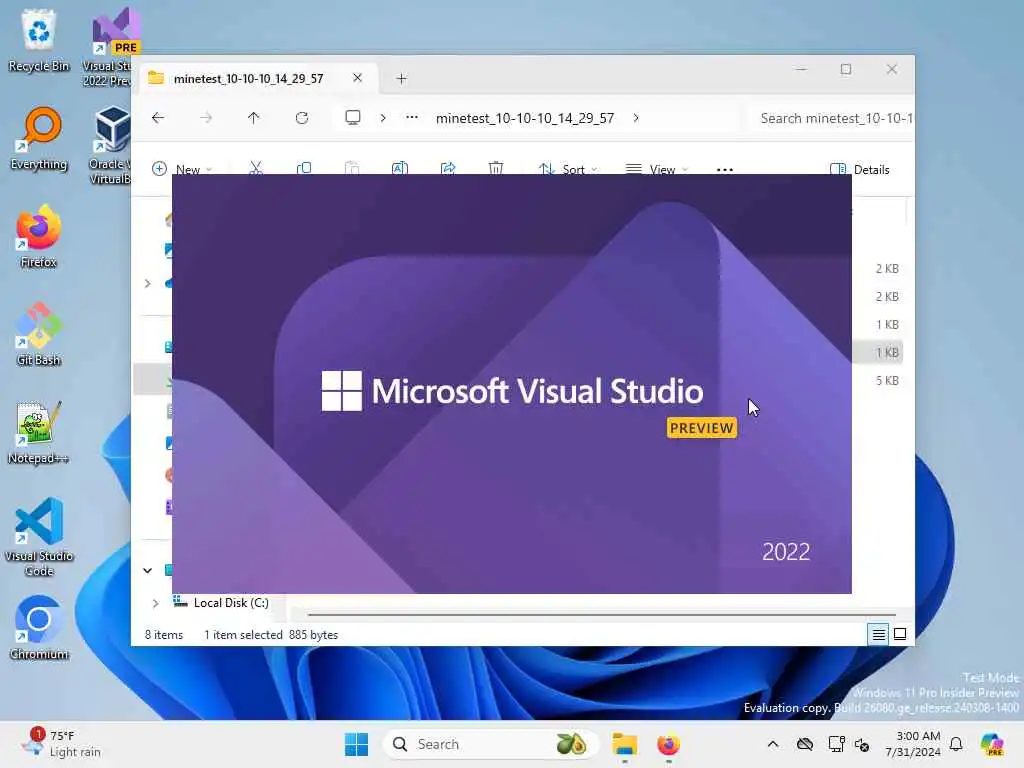Open Notepad++ desktop shortcut

pyautogui.click(x=39, y=433)
